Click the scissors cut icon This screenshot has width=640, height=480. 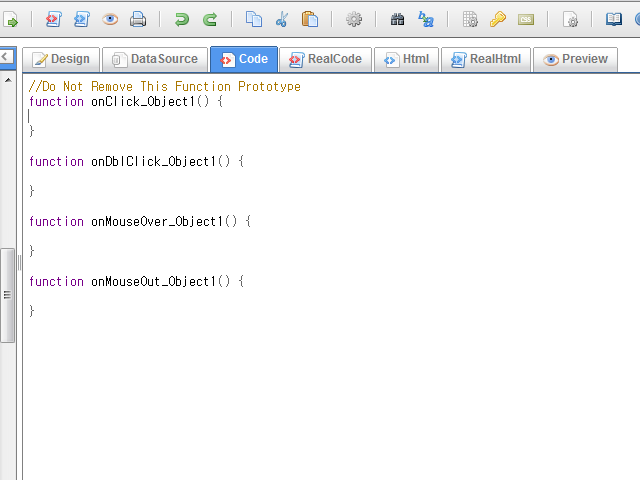282,19
